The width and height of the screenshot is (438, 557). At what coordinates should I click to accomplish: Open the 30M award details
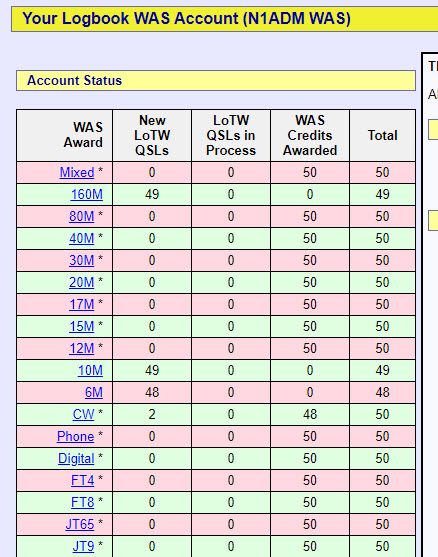coord(81,261)
